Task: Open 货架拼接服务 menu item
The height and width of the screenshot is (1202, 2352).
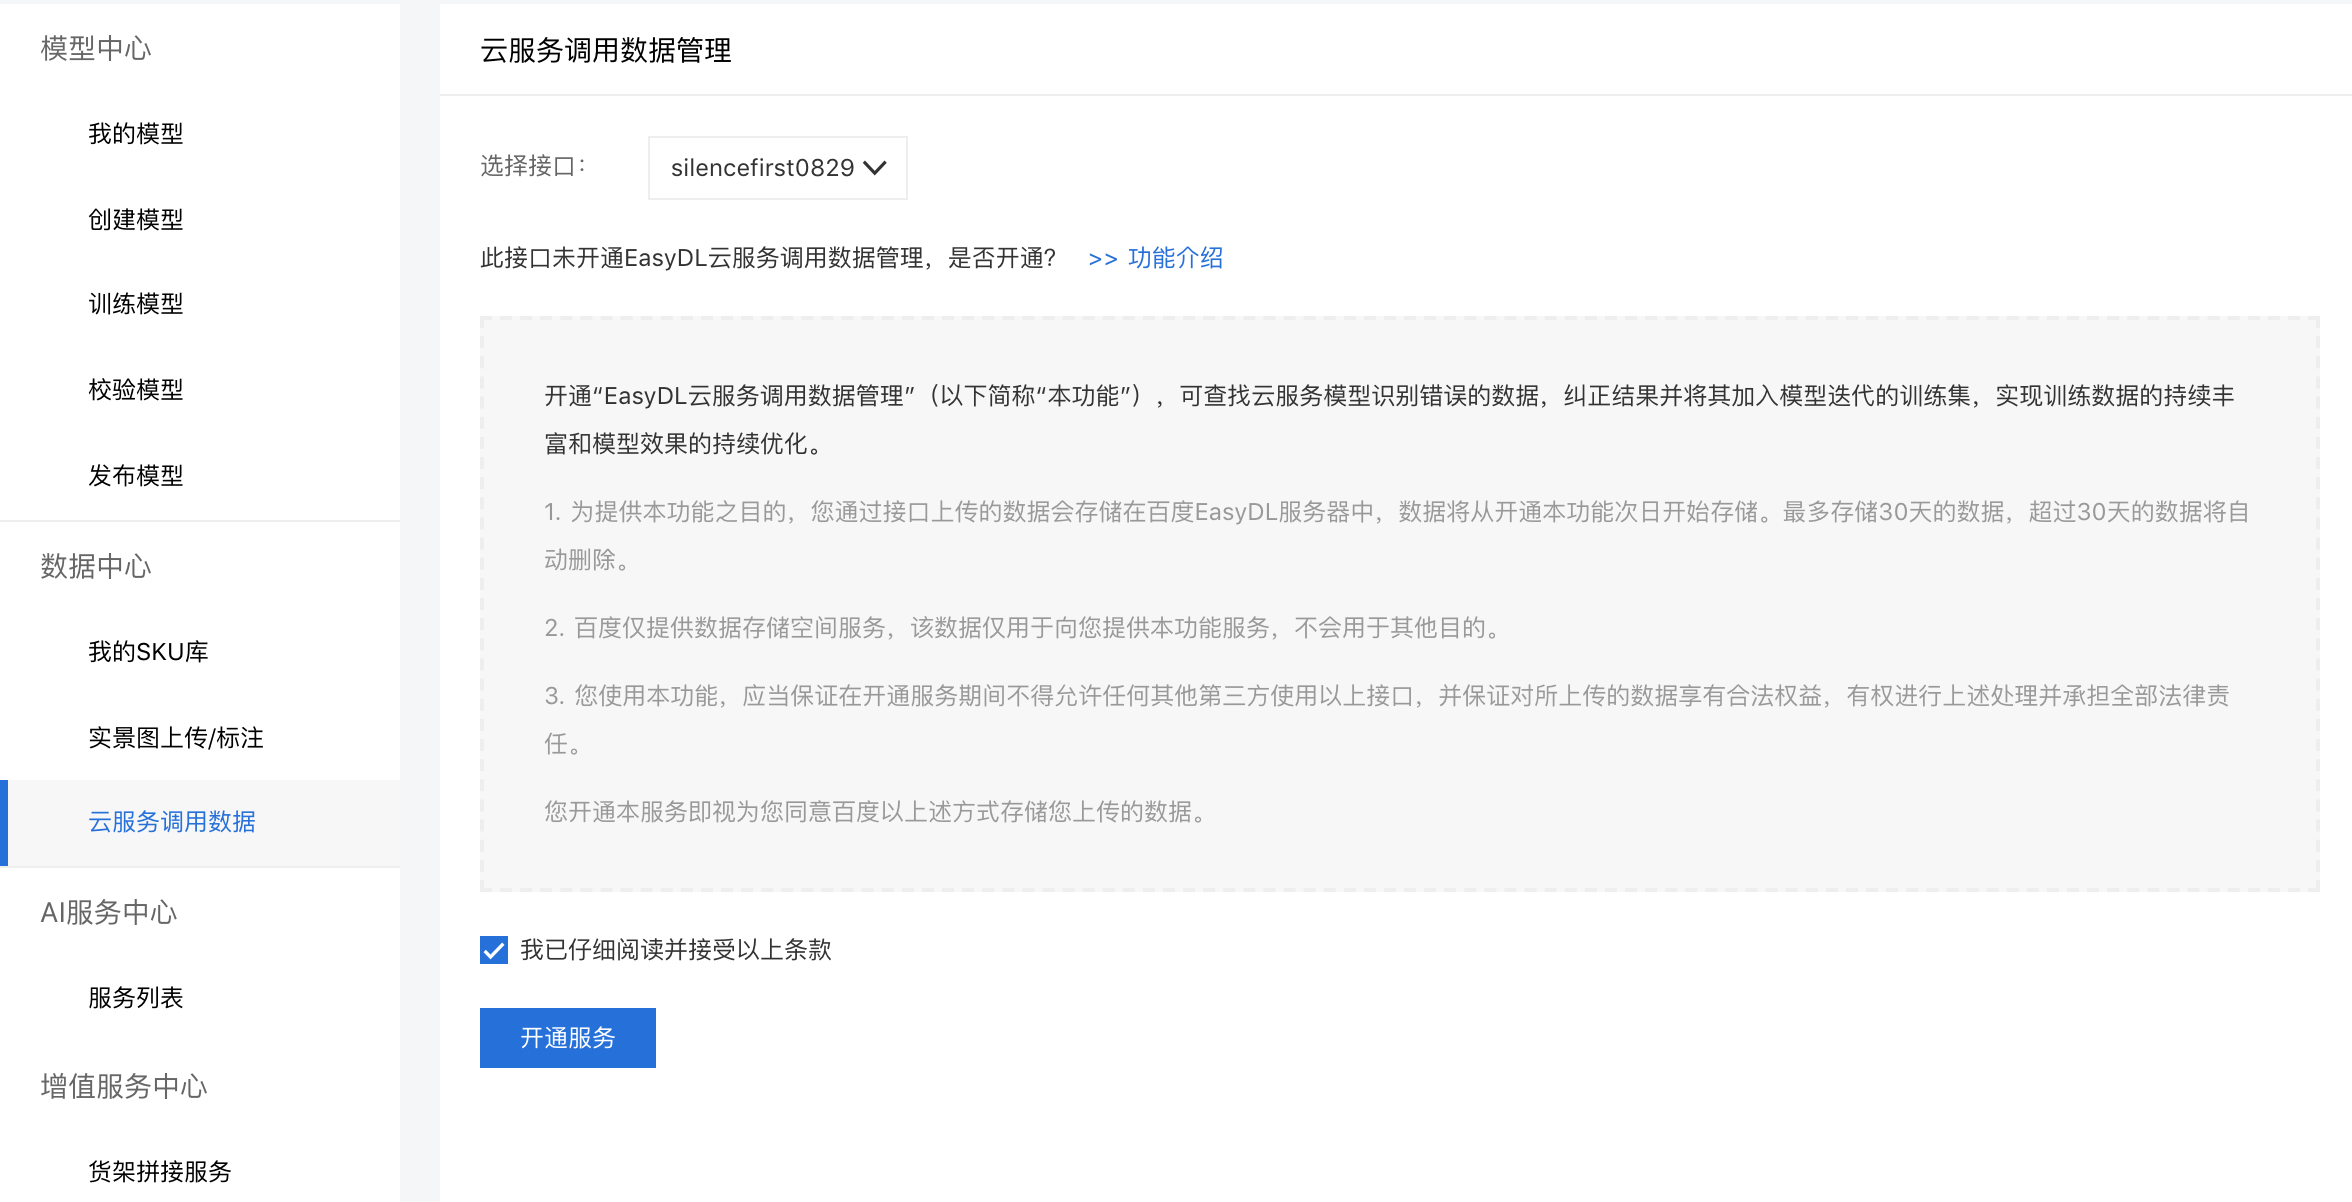Action: tap(160, 1171)
